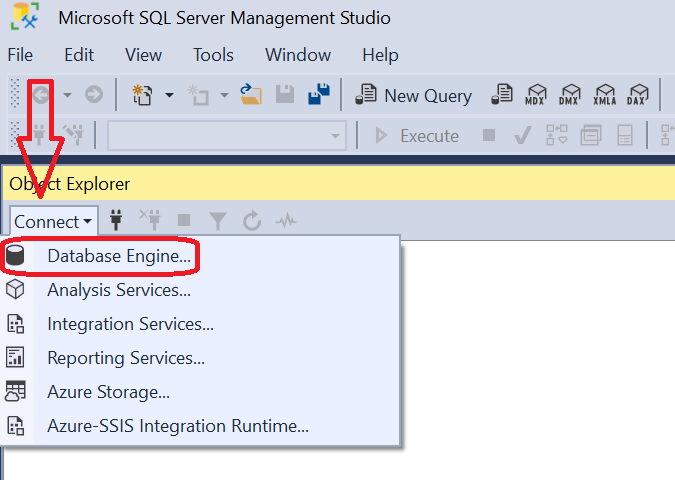Select Azure Storage... from Connect menu
Image resolution: width=675 pixels, height=480 pixels.
[x=200, y=392]
